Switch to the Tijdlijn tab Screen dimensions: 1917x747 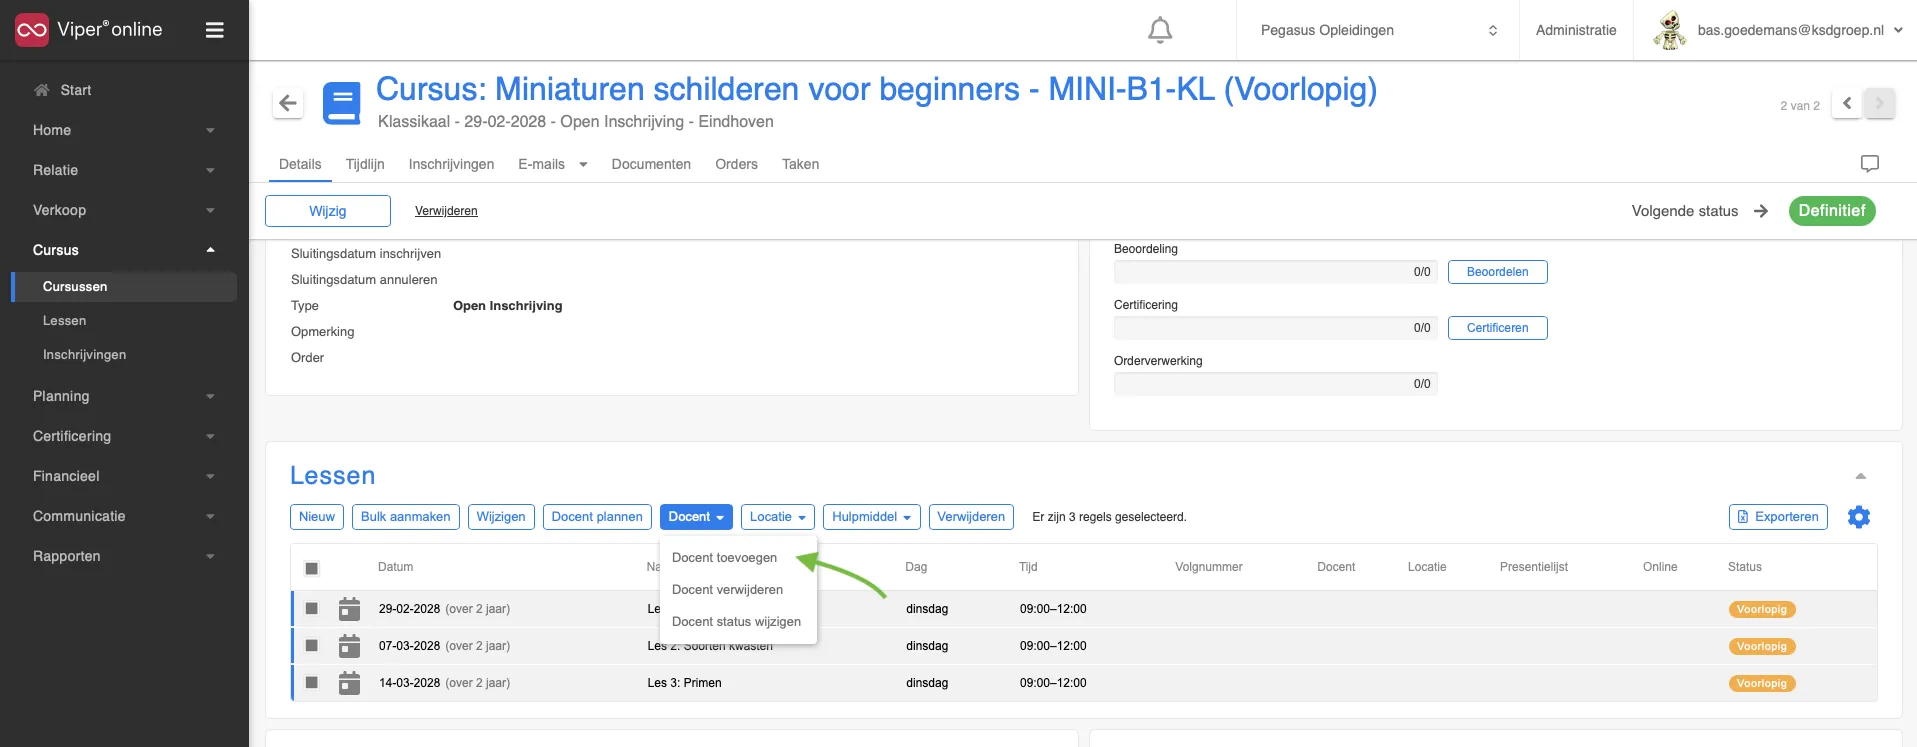click(x=365, y=164)
